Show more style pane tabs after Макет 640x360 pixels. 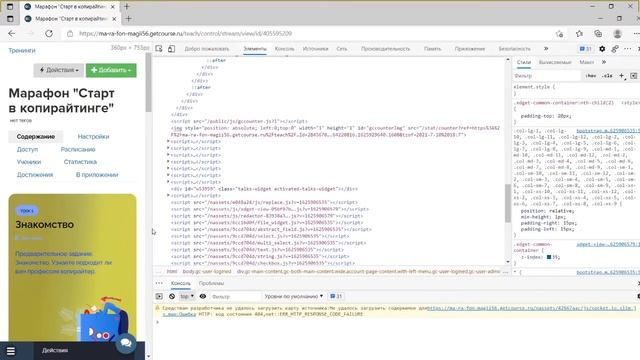[604, 62]
